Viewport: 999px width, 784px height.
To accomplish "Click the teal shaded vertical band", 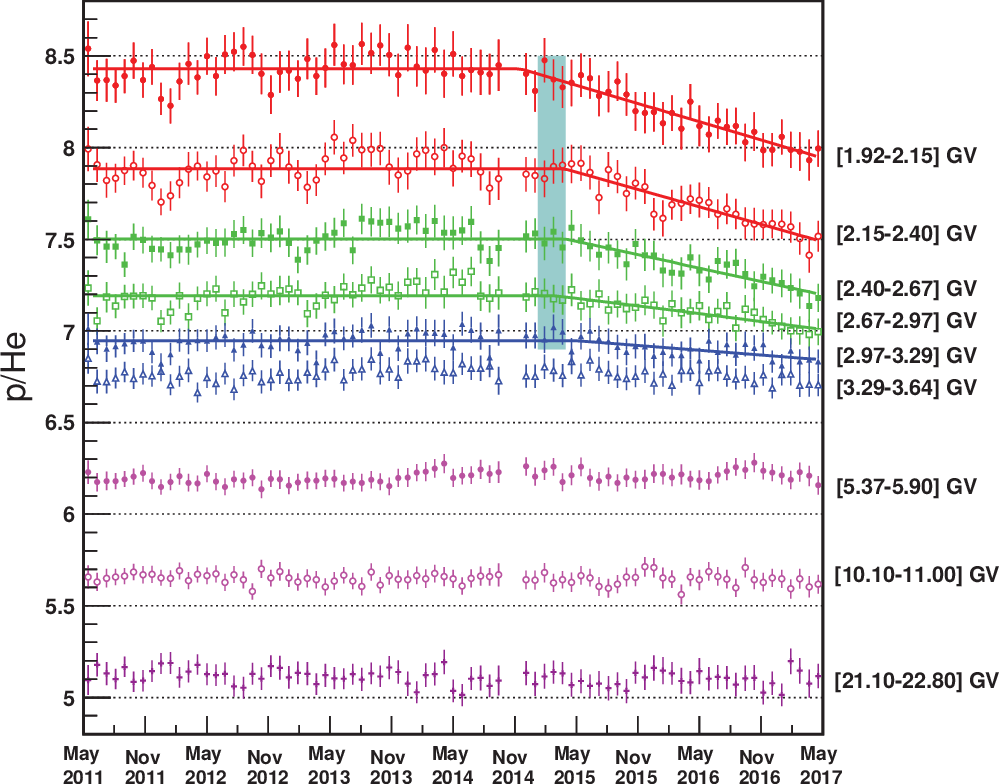I will (x=552, y=203).
